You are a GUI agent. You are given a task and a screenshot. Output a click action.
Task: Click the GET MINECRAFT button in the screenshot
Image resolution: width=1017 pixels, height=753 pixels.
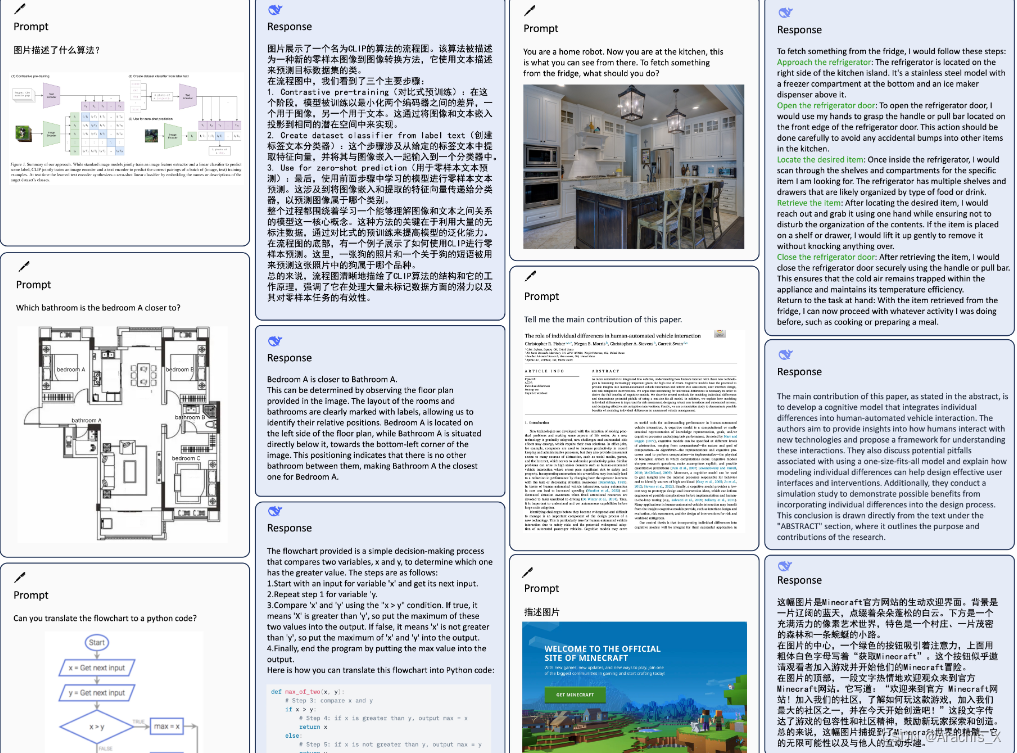pyautogui.click(x=575, y=695)
